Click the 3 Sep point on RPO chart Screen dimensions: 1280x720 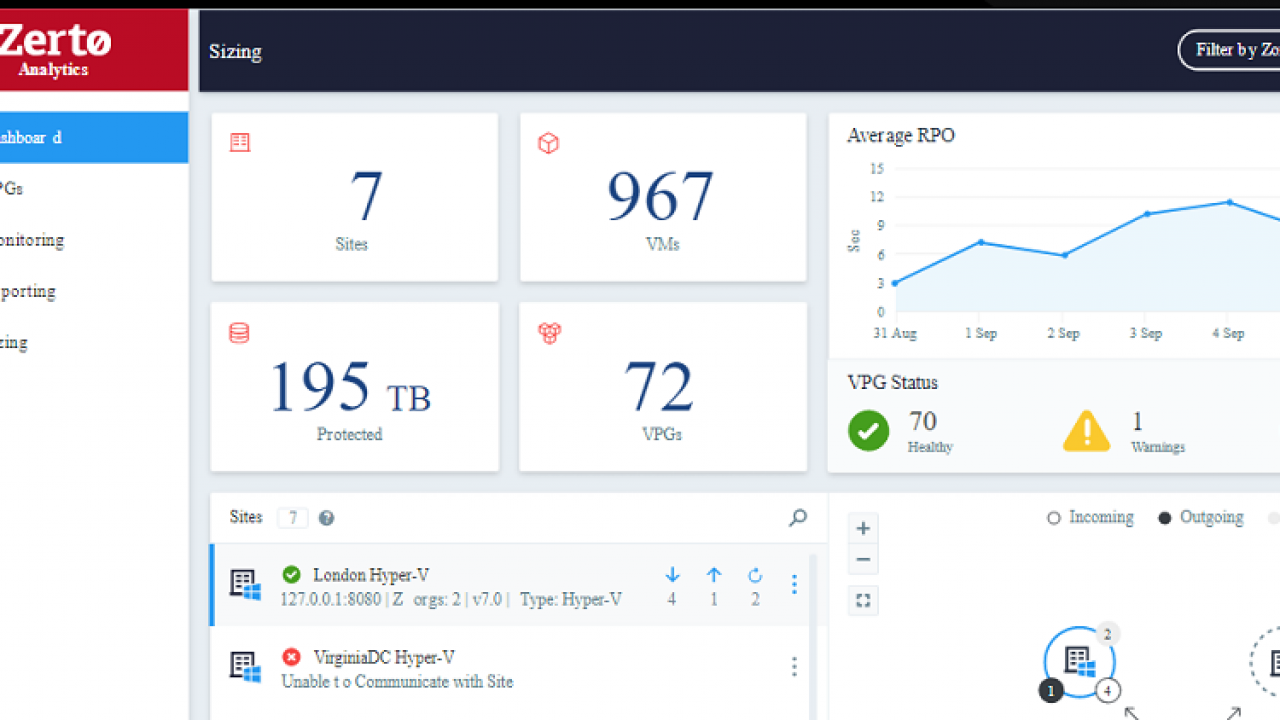point(1147,214)
